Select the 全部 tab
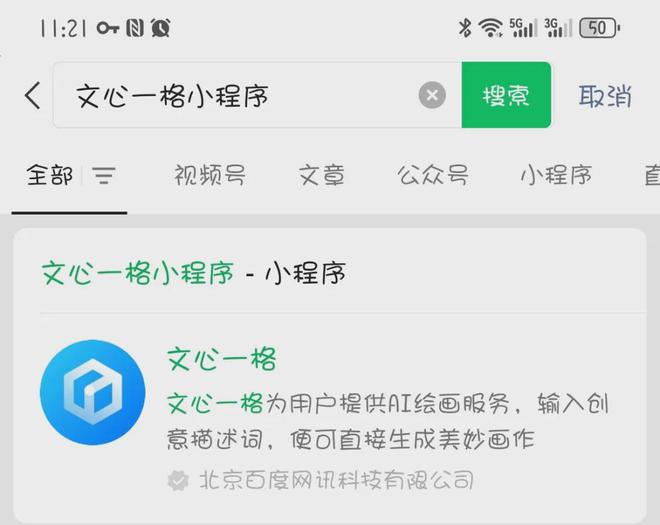Screen dimensions: 660x525 pos(49,175)
